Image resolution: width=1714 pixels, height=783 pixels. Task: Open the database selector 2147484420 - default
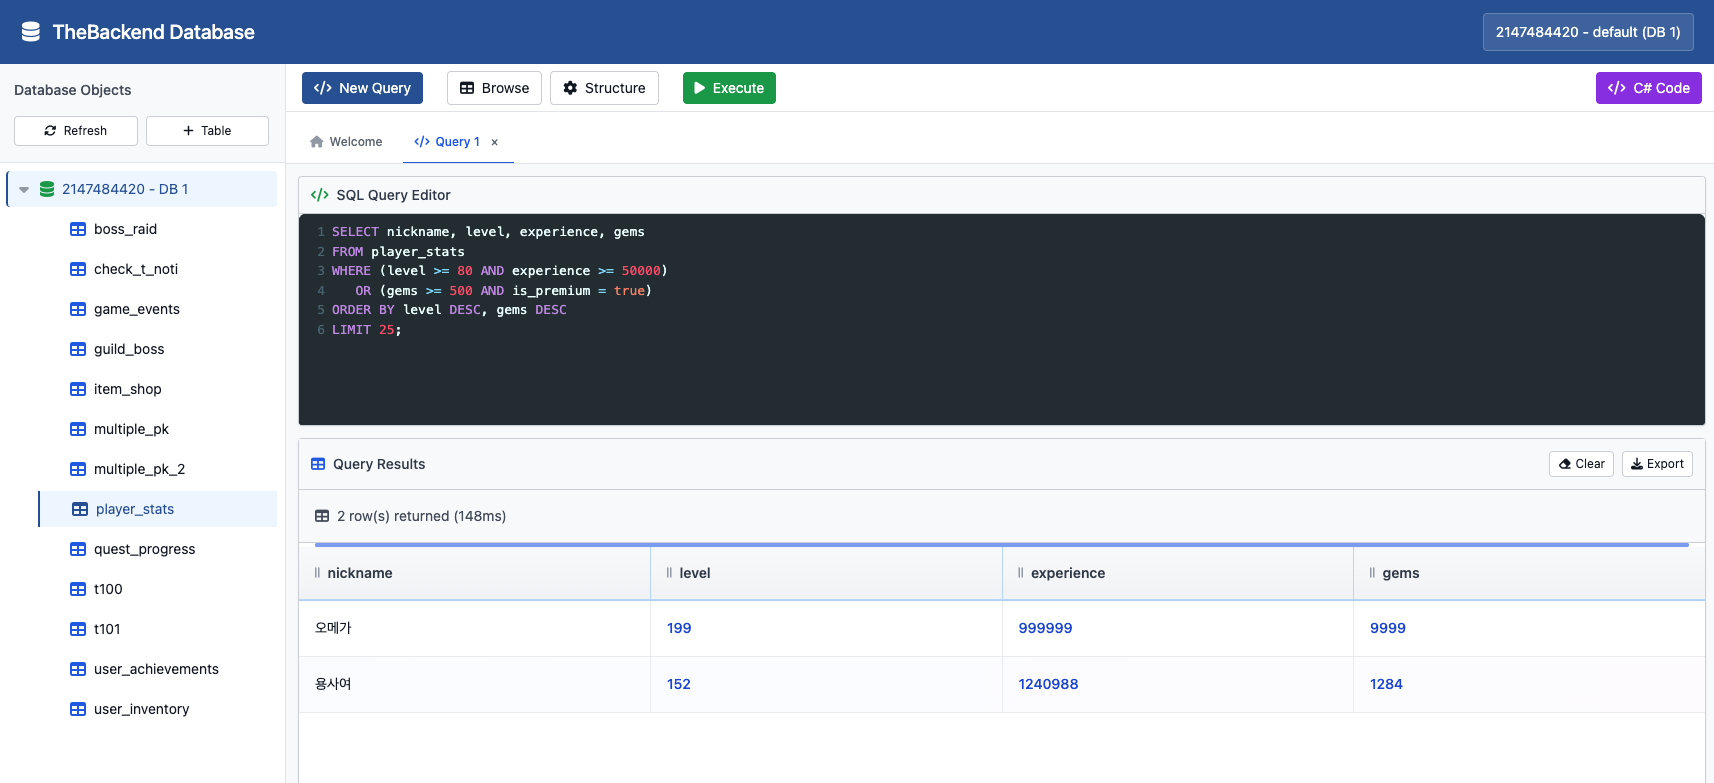tap(1587, 32)
